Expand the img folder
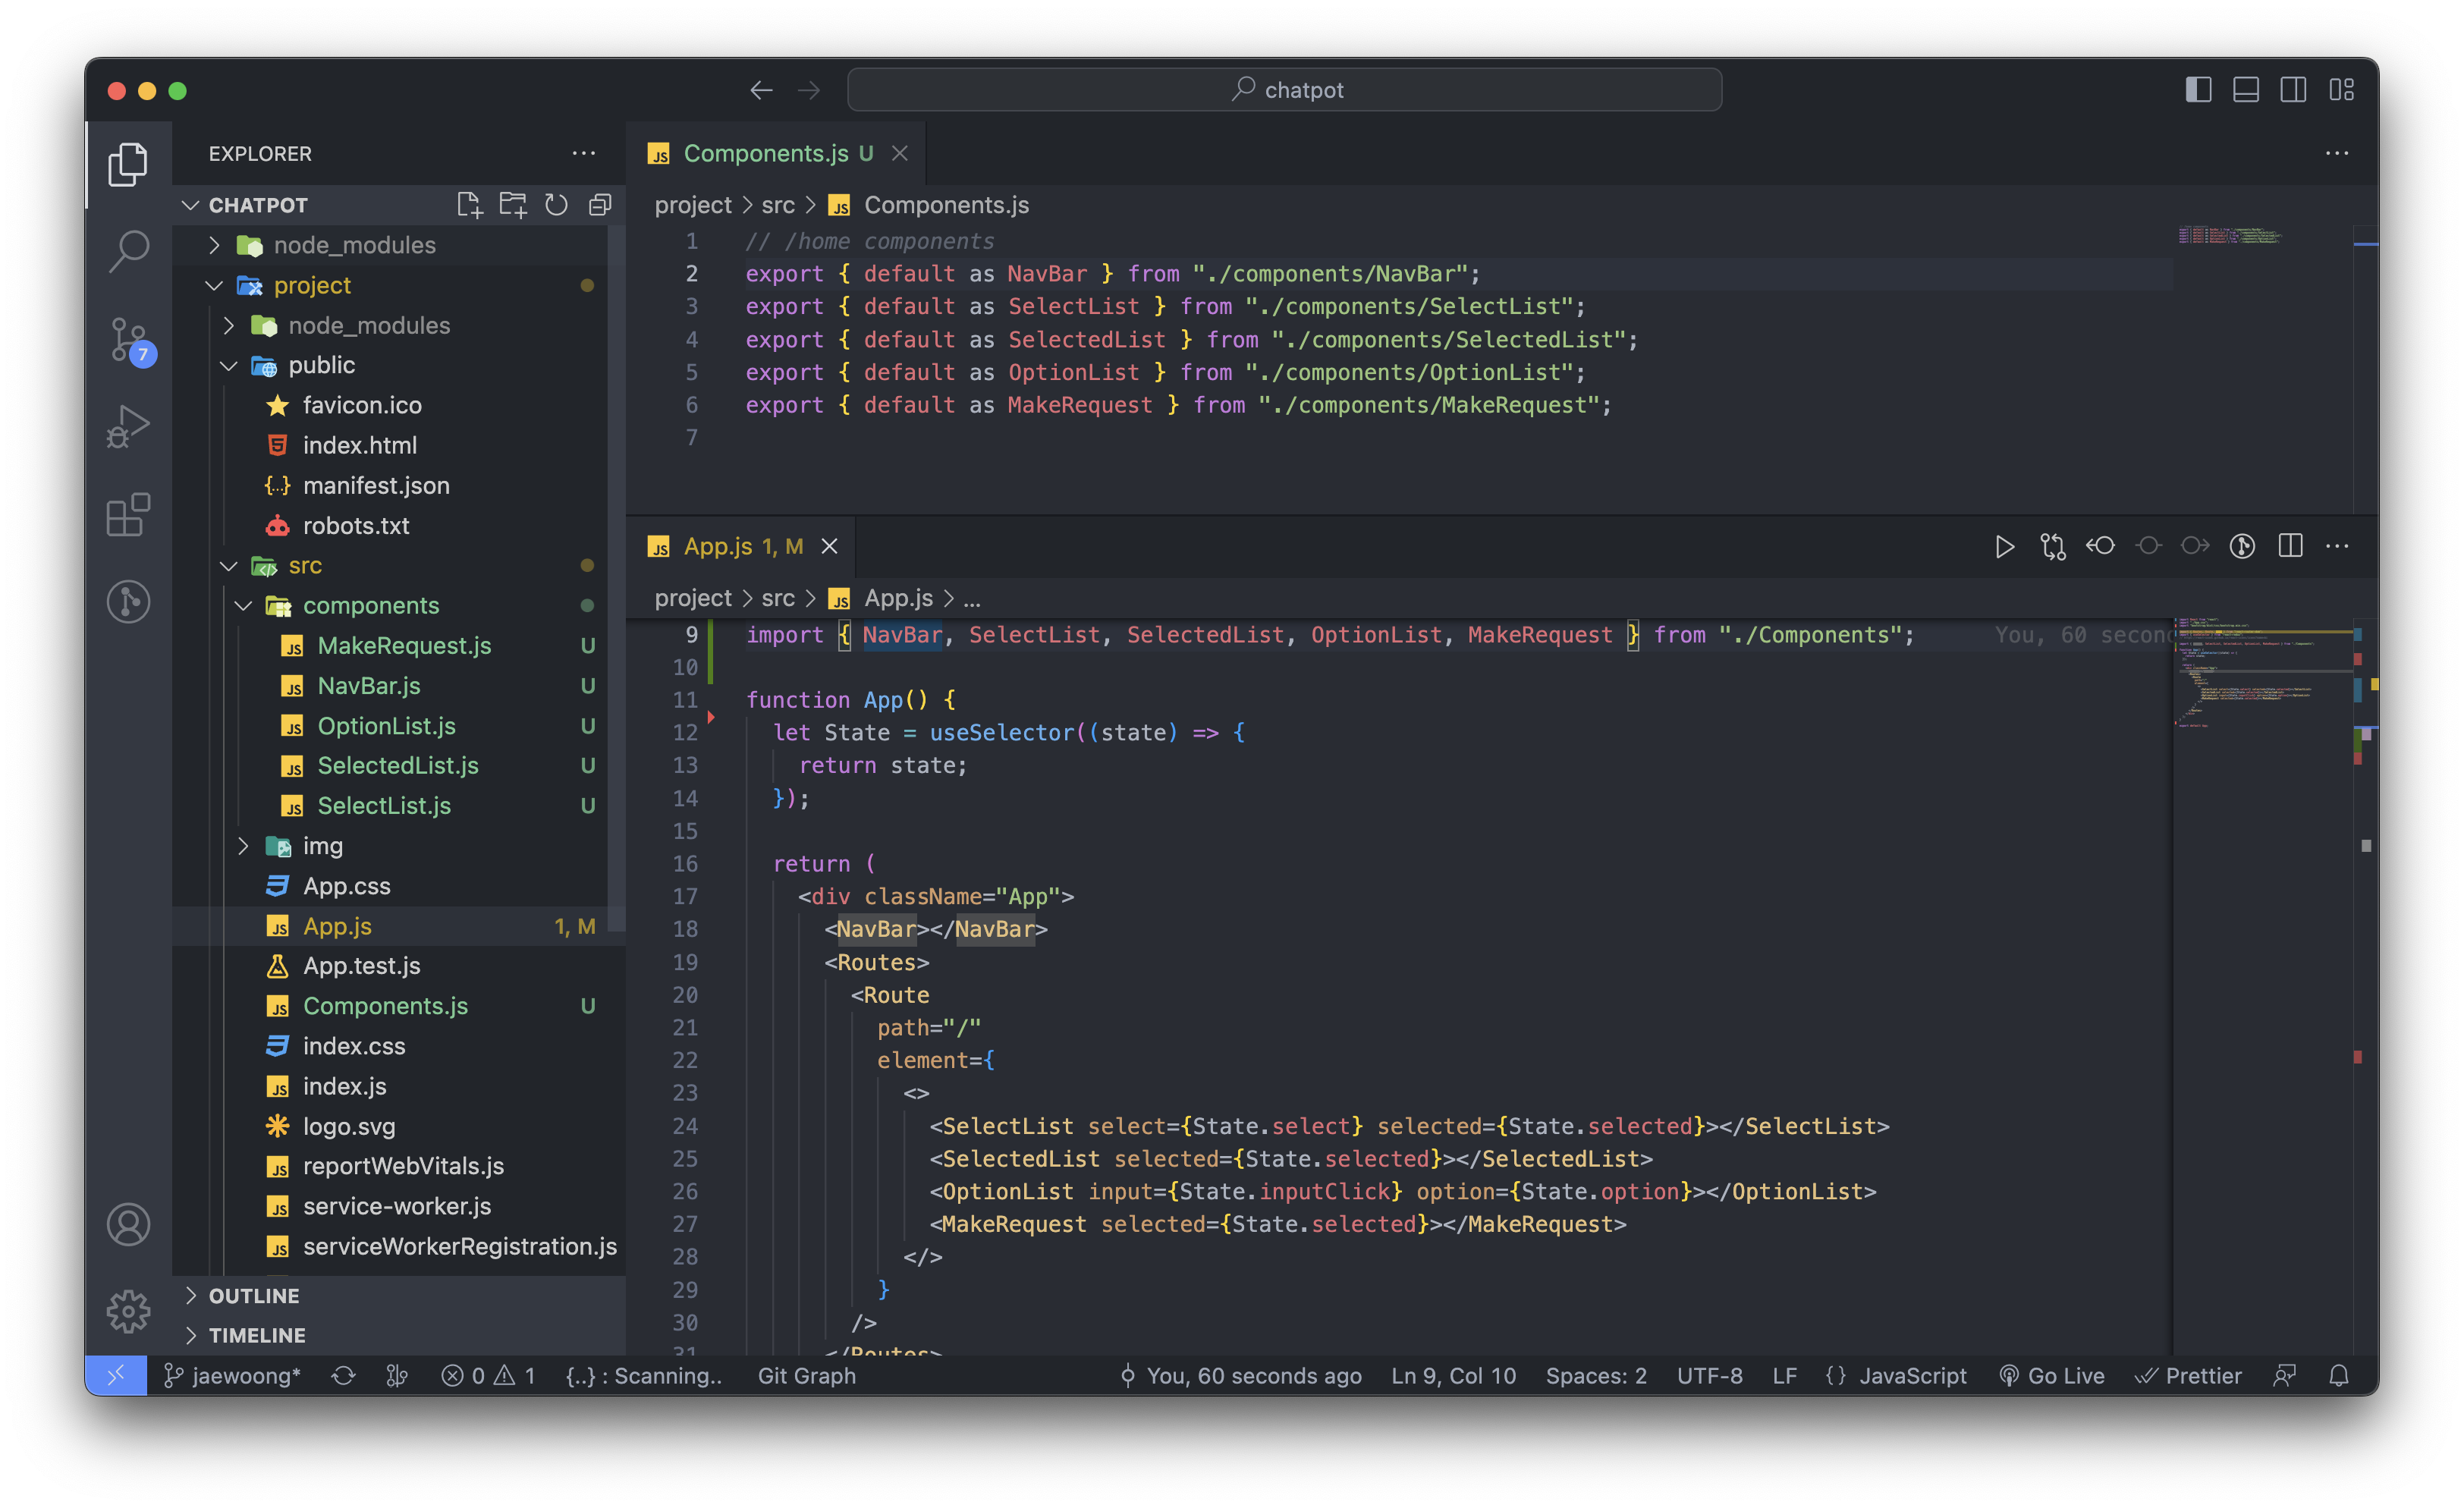2464x1508 pixels. pyautogui.click(x=243, y=846)
